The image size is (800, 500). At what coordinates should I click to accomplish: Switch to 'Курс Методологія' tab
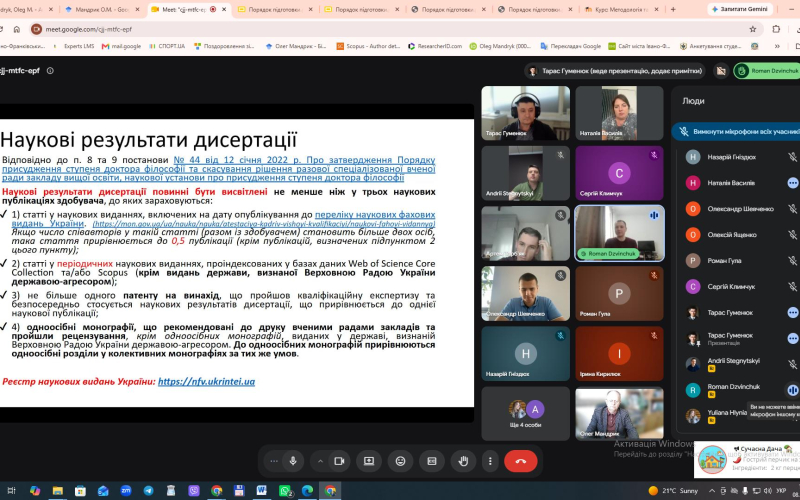[x=621, y=9]
